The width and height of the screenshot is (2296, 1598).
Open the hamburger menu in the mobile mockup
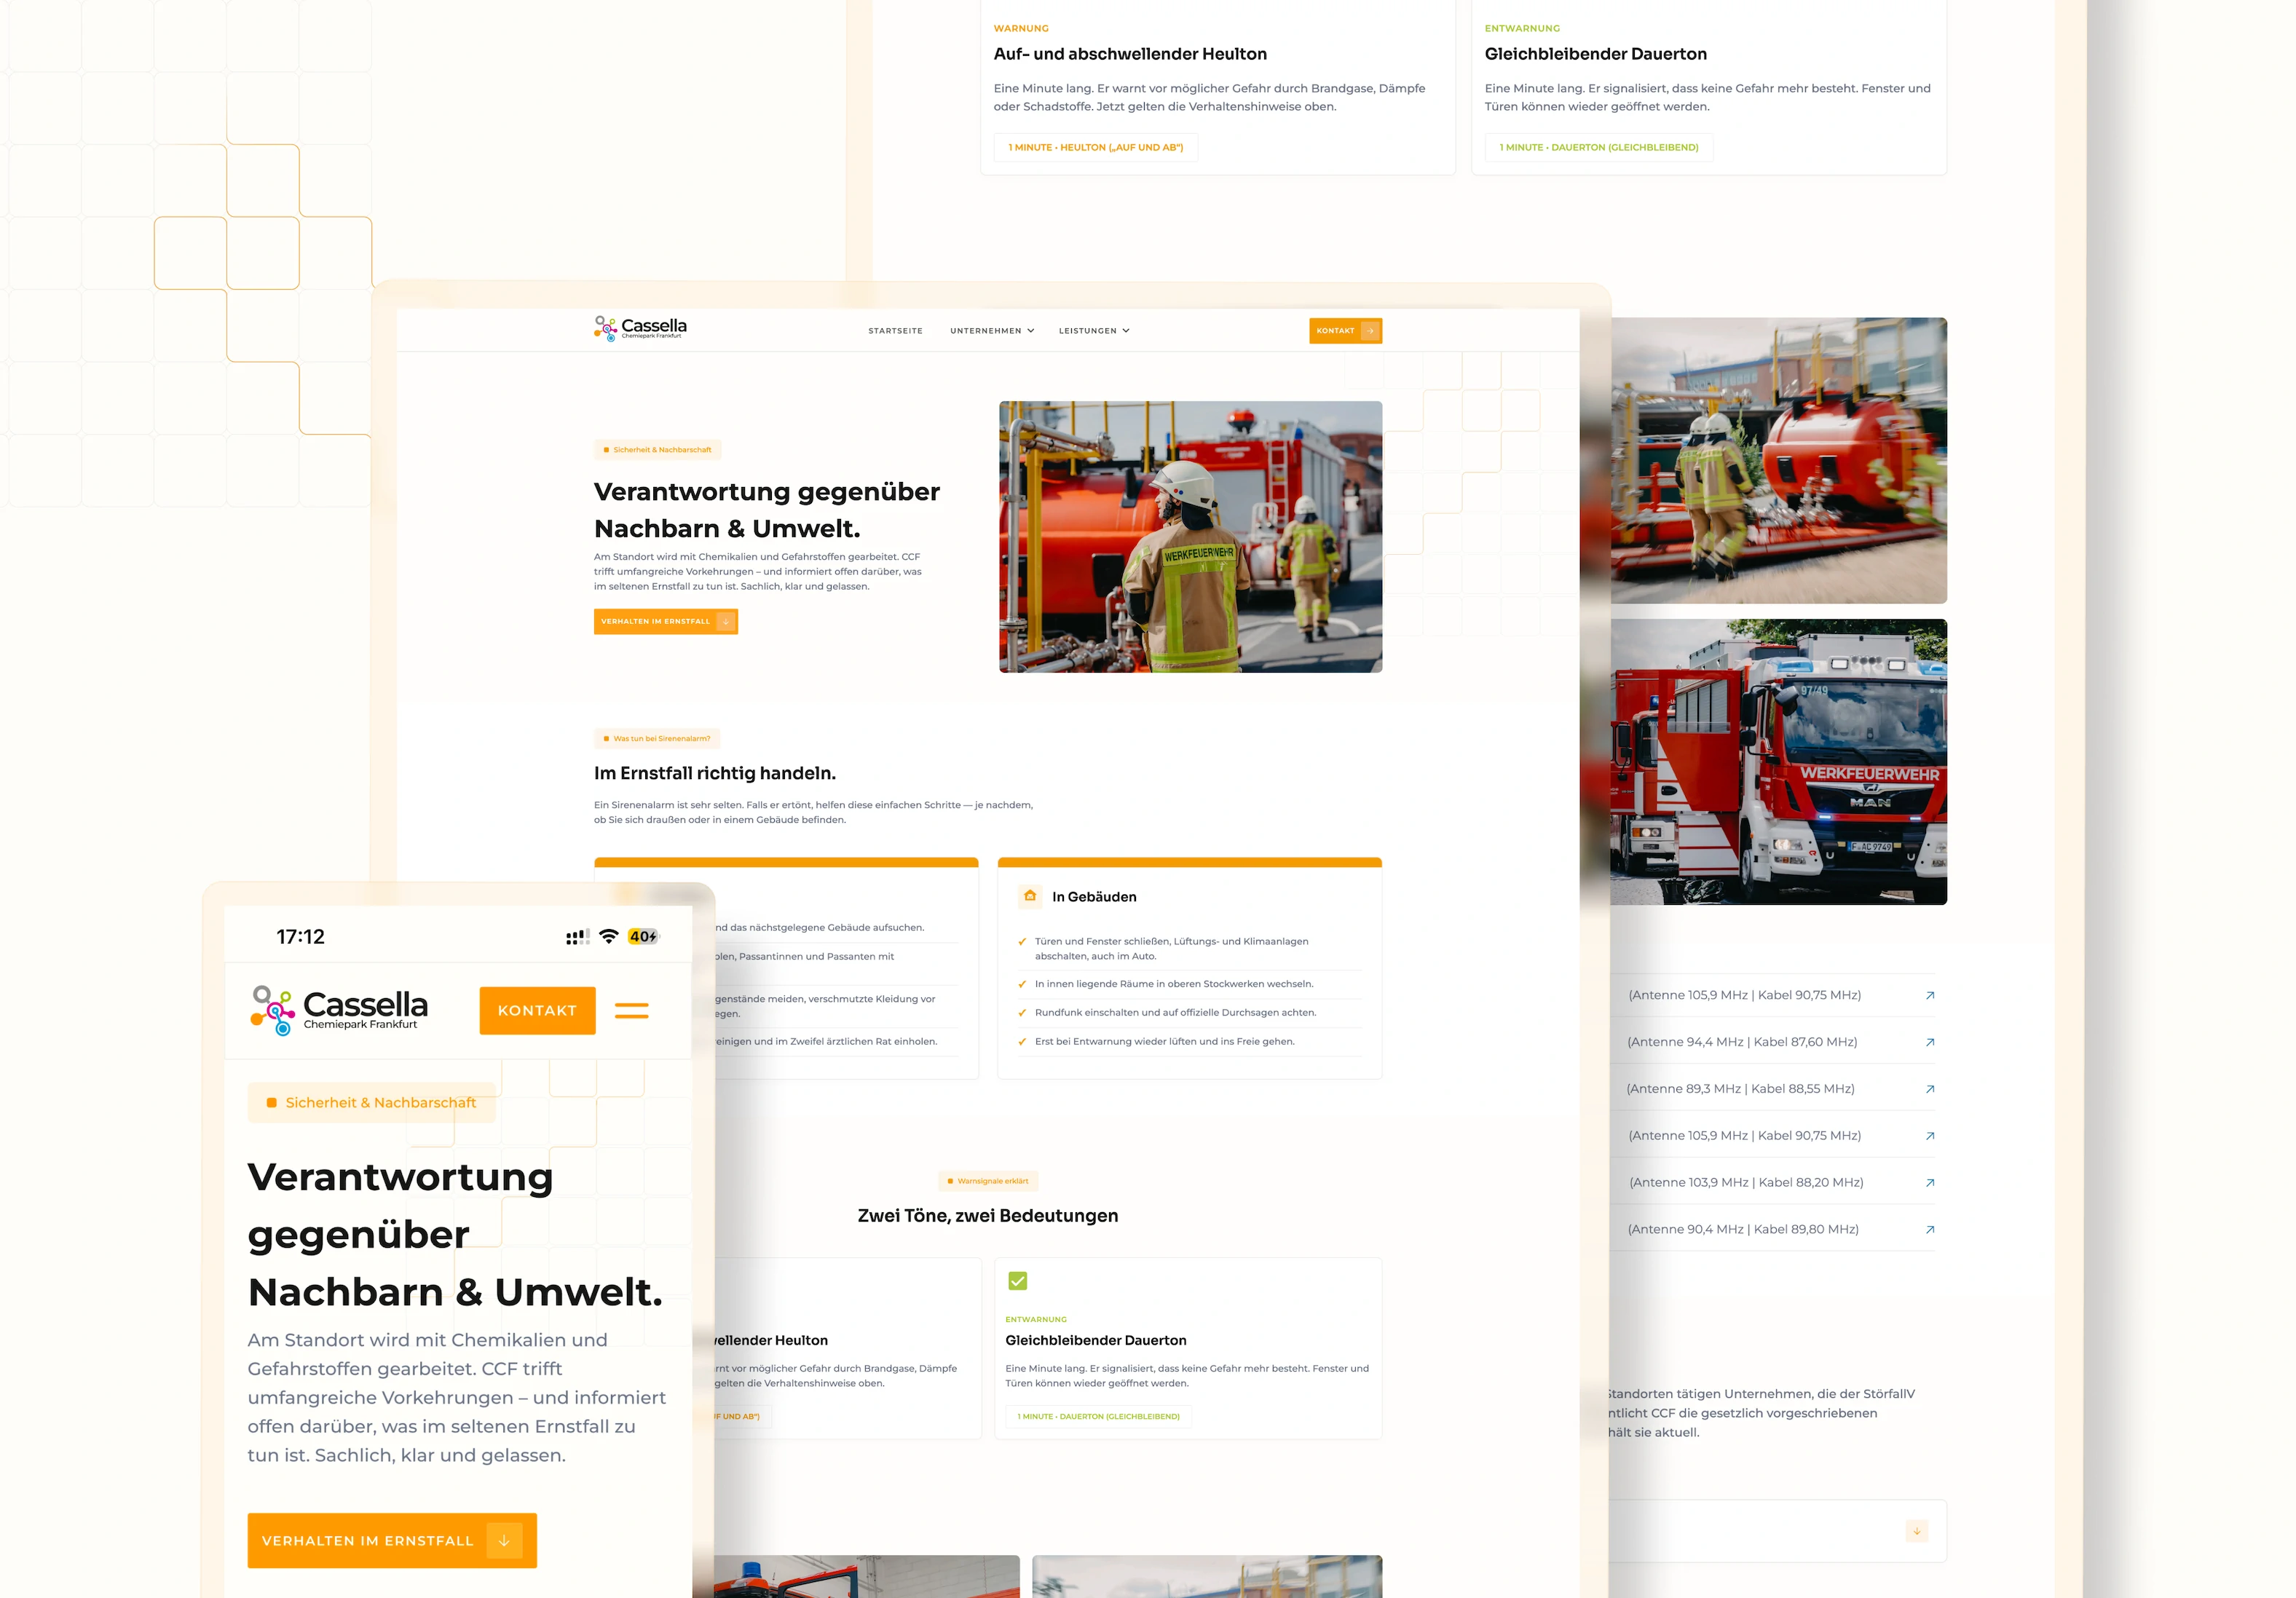pyautogui.click(x=631, y=1011)
